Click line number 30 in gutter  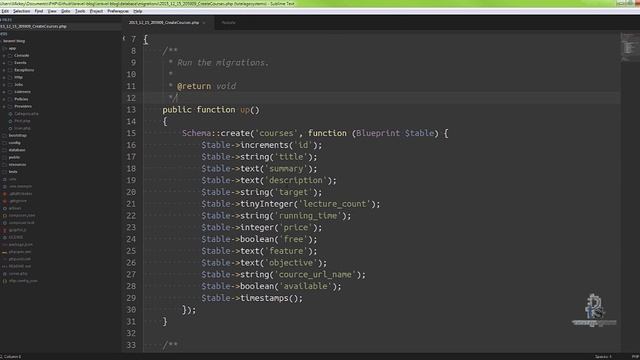pos(131,310)
